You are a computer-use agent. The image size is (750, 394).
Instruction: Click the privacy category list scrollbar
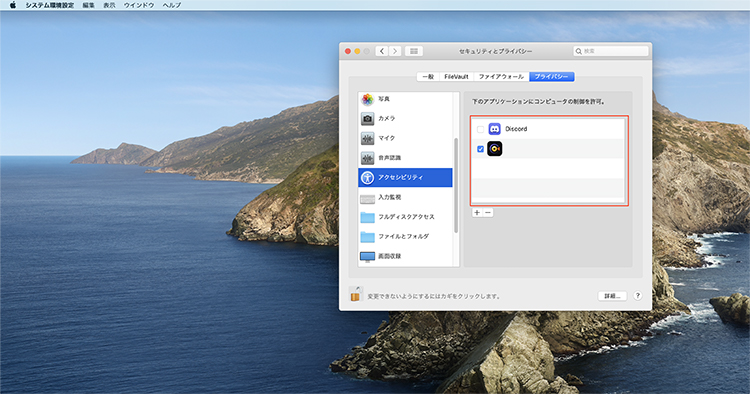(456, 186)
